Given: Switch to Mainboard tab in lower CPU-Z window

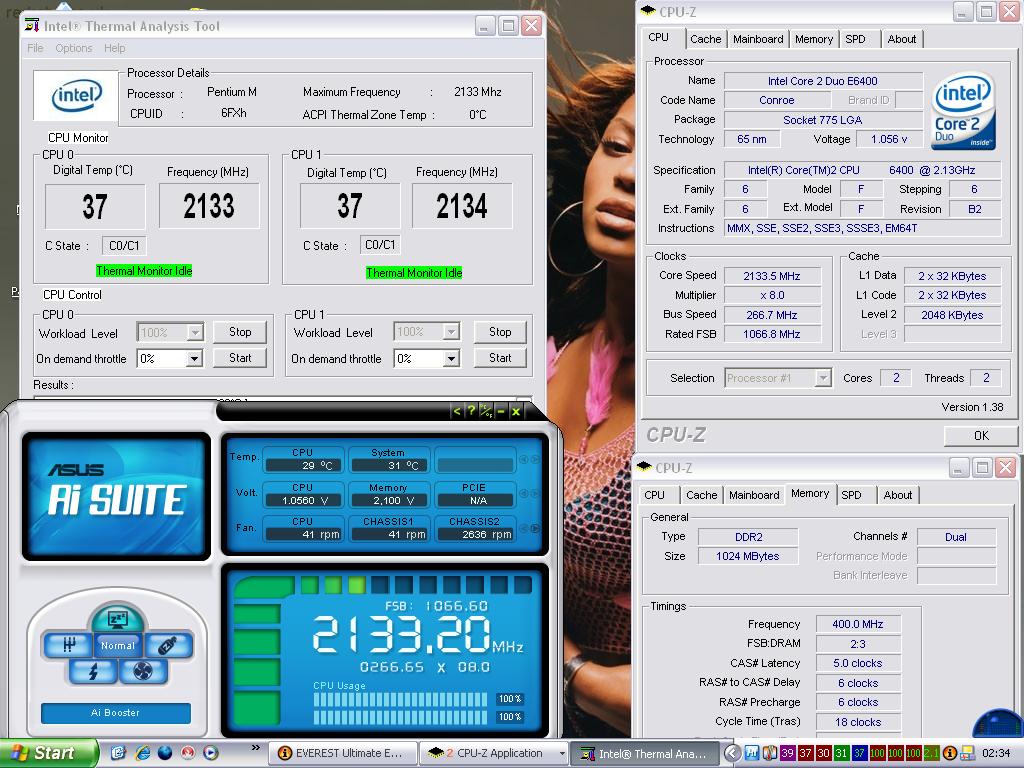Looking at the screenshot, I should click(x=754, y=495).
